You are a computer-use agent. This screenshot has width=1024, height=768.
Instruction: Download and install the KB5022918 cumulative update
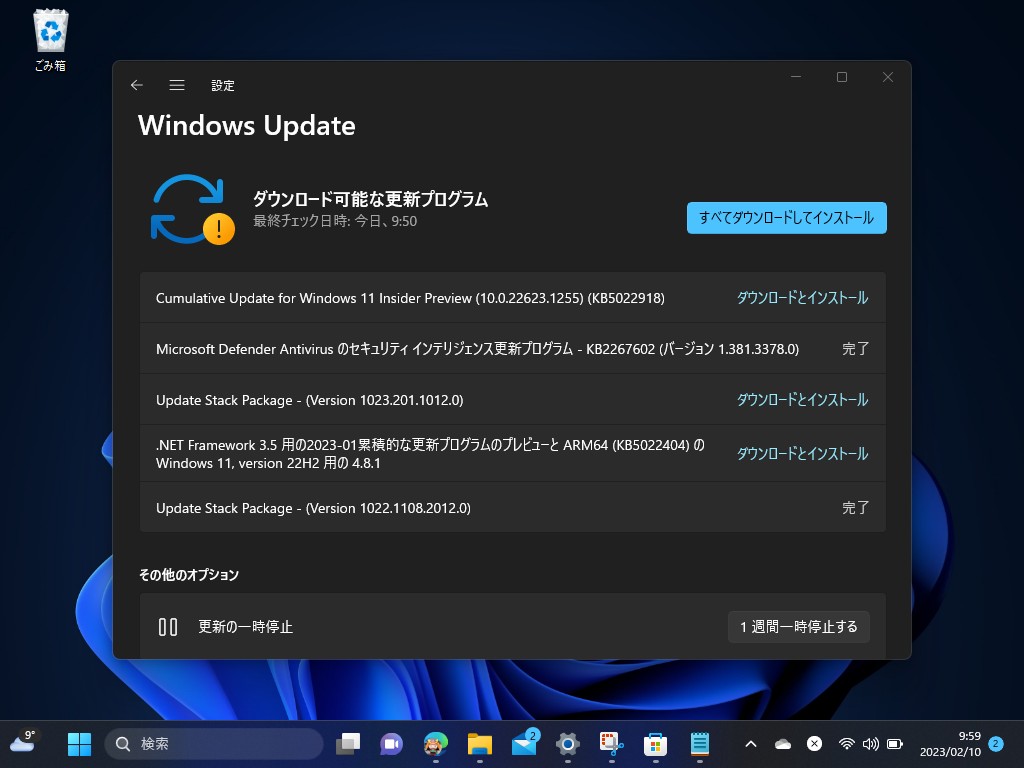804,297
